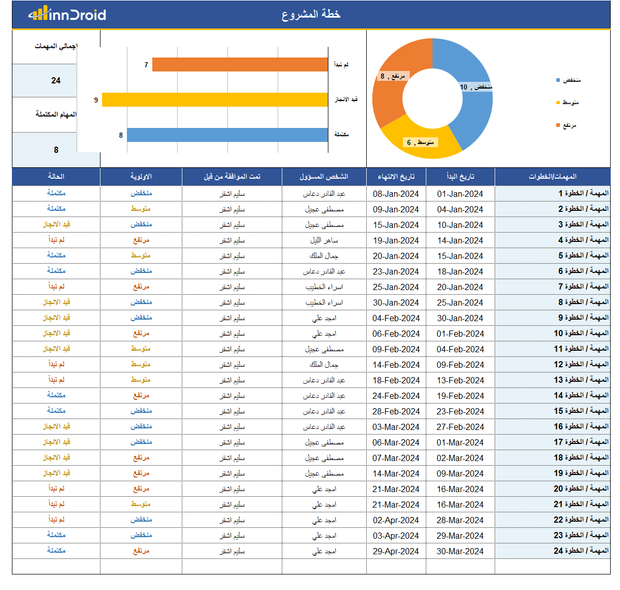
Task: Select the "المهمات/الخطوات" column header
Action: tap(553, 176)
